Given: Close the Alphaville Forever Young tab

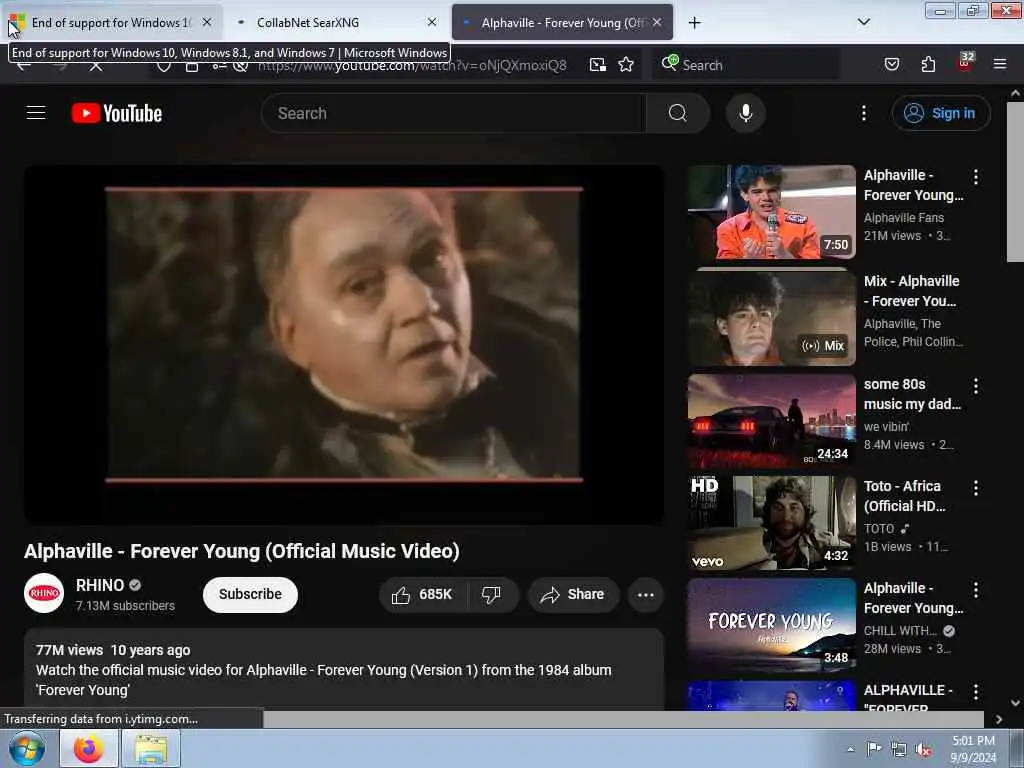Looking at the screenshot, I should coord(657,22).
